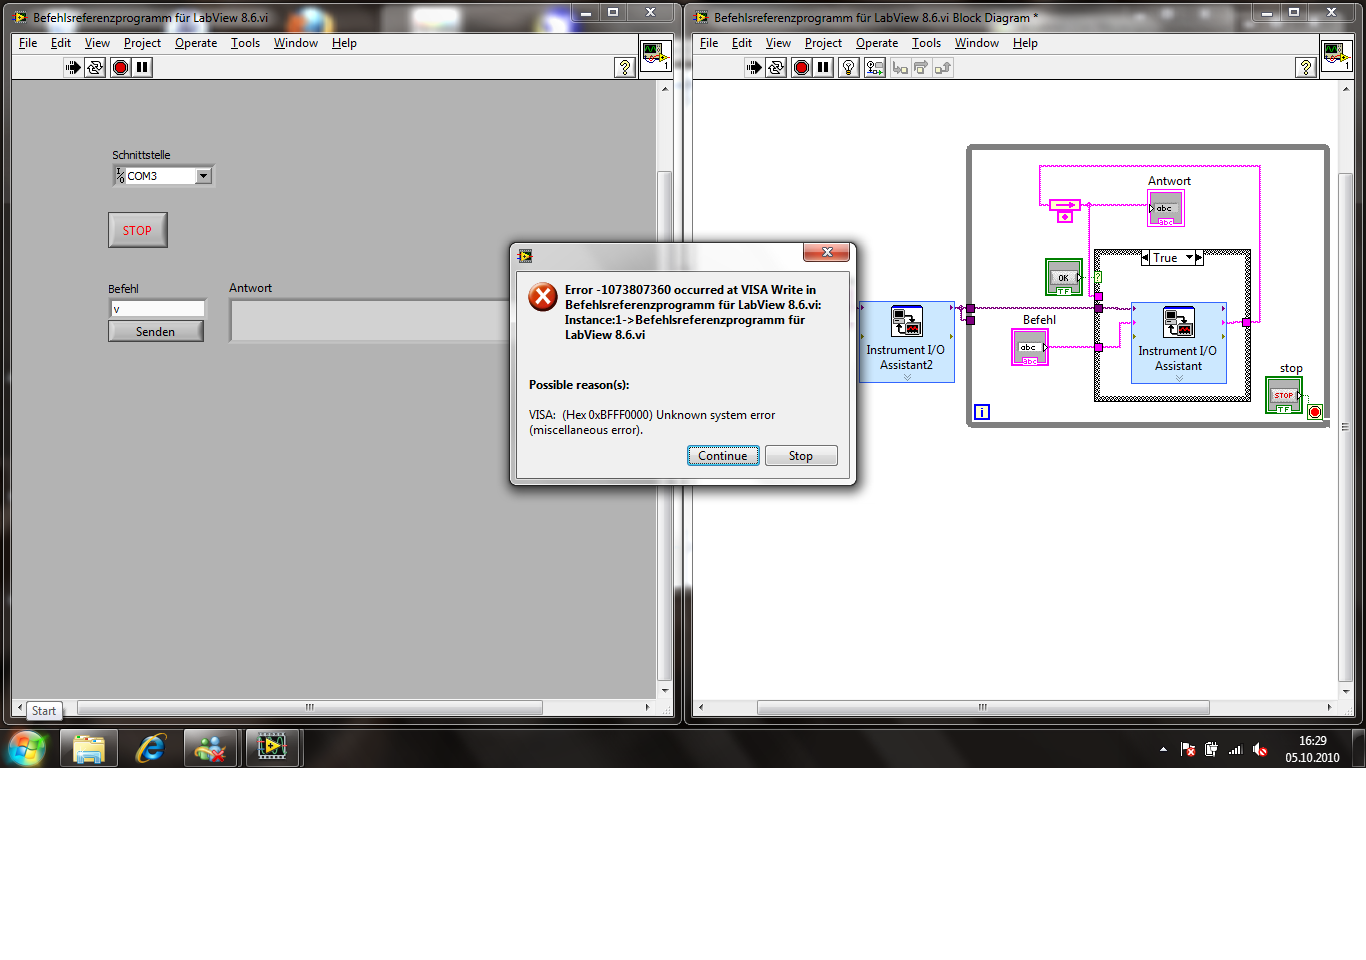Viewport: 1366px width, 960px height.
Task: Abort execution from the front panel toolbar
Action: [x=121, y=67]
